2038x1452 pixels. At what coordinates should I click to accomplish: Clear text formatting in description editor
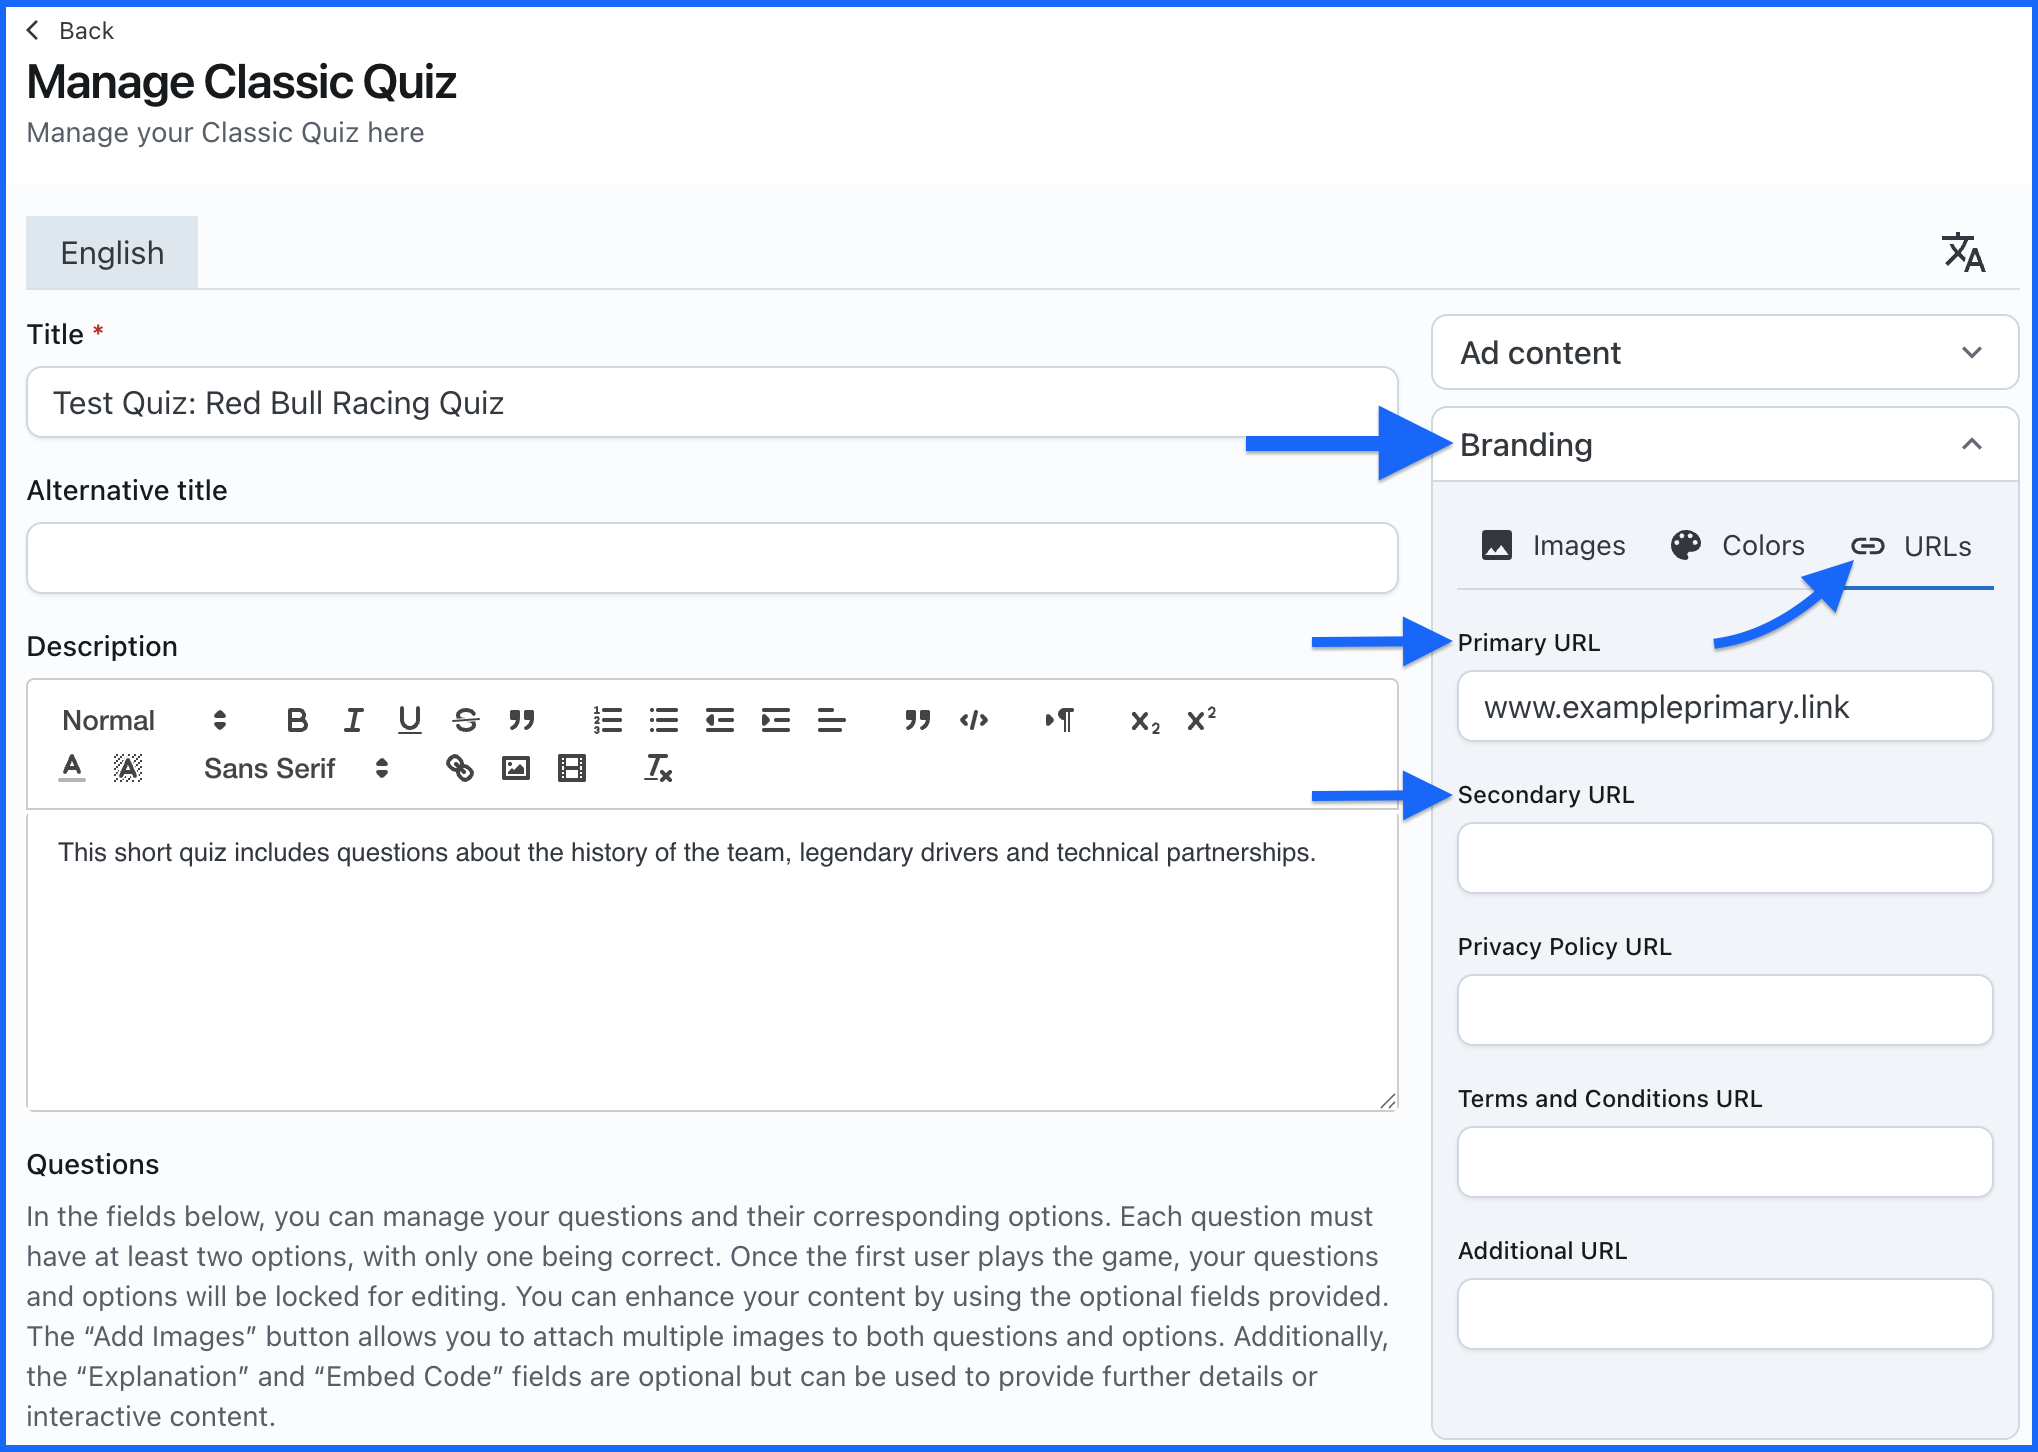(x=658, y=768)
